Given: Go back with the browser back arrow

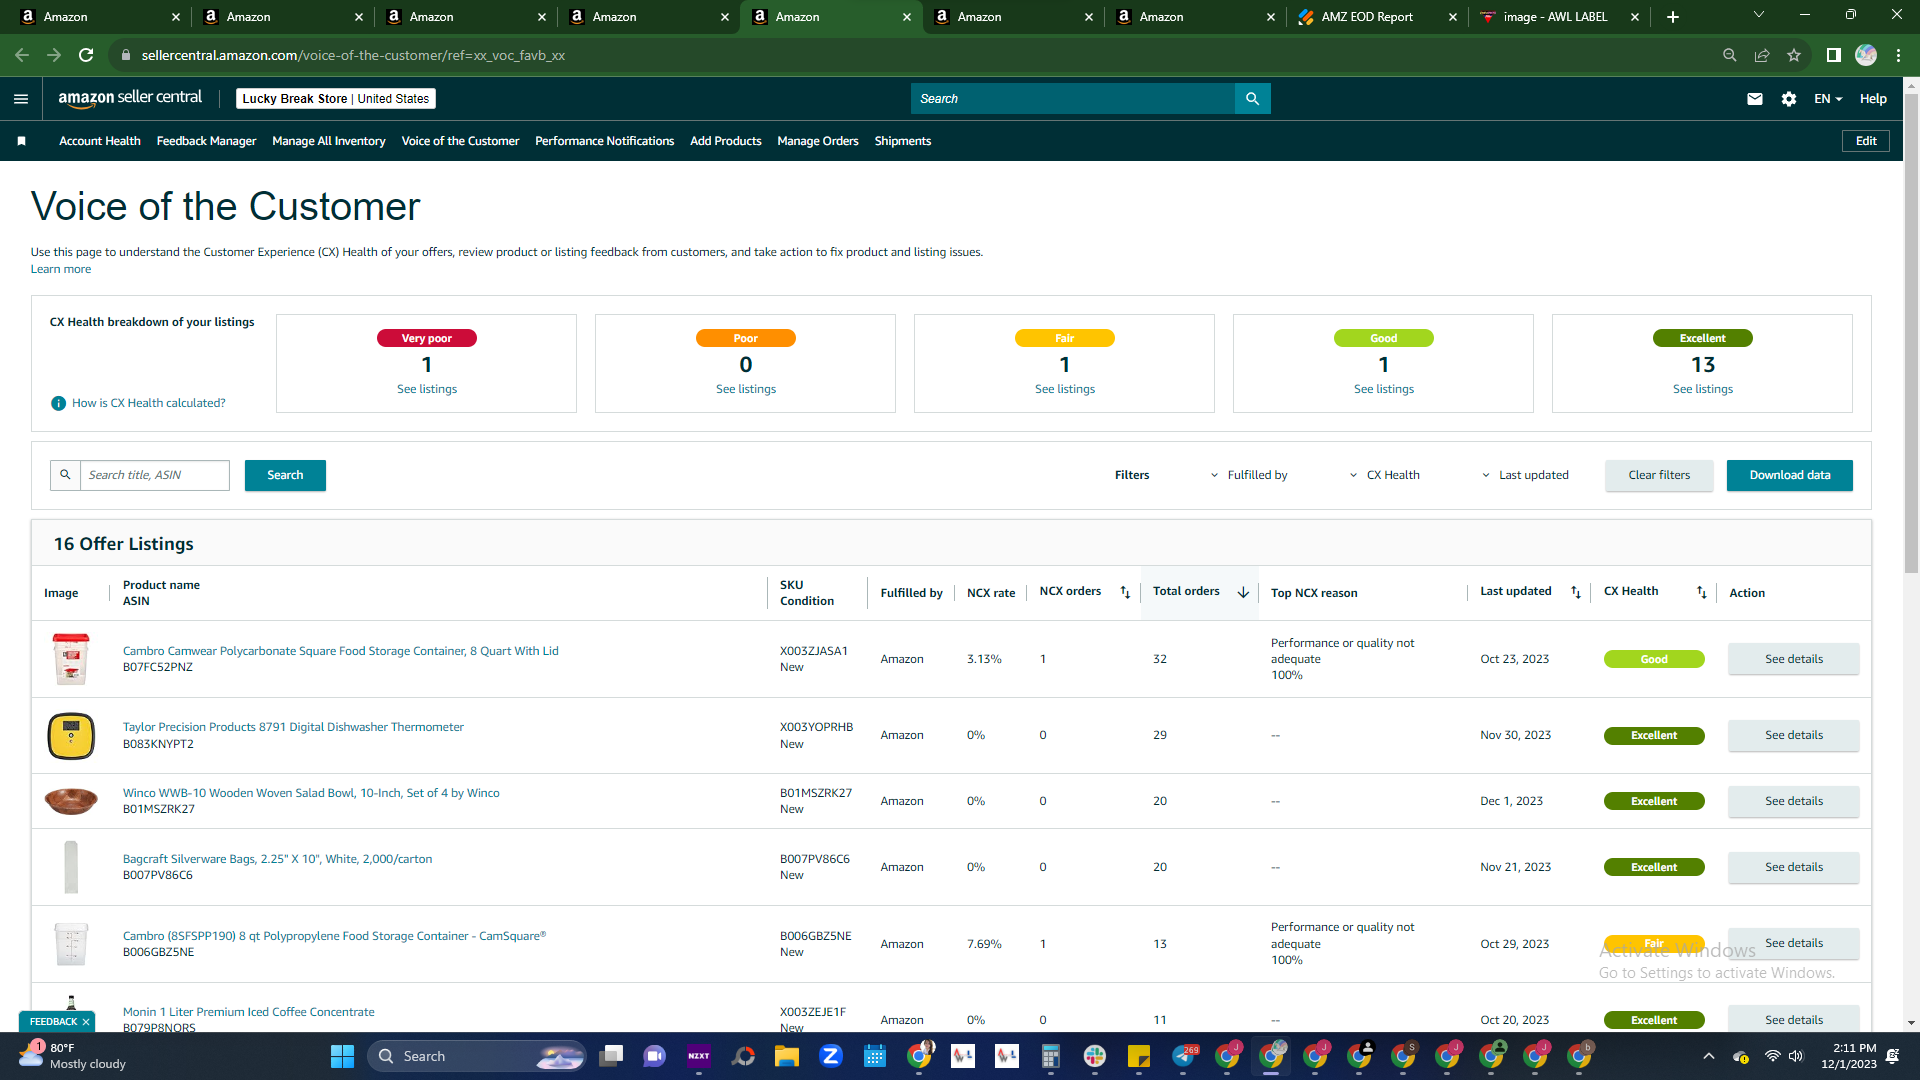Looking at the screenshot, I should click(22, 55).
